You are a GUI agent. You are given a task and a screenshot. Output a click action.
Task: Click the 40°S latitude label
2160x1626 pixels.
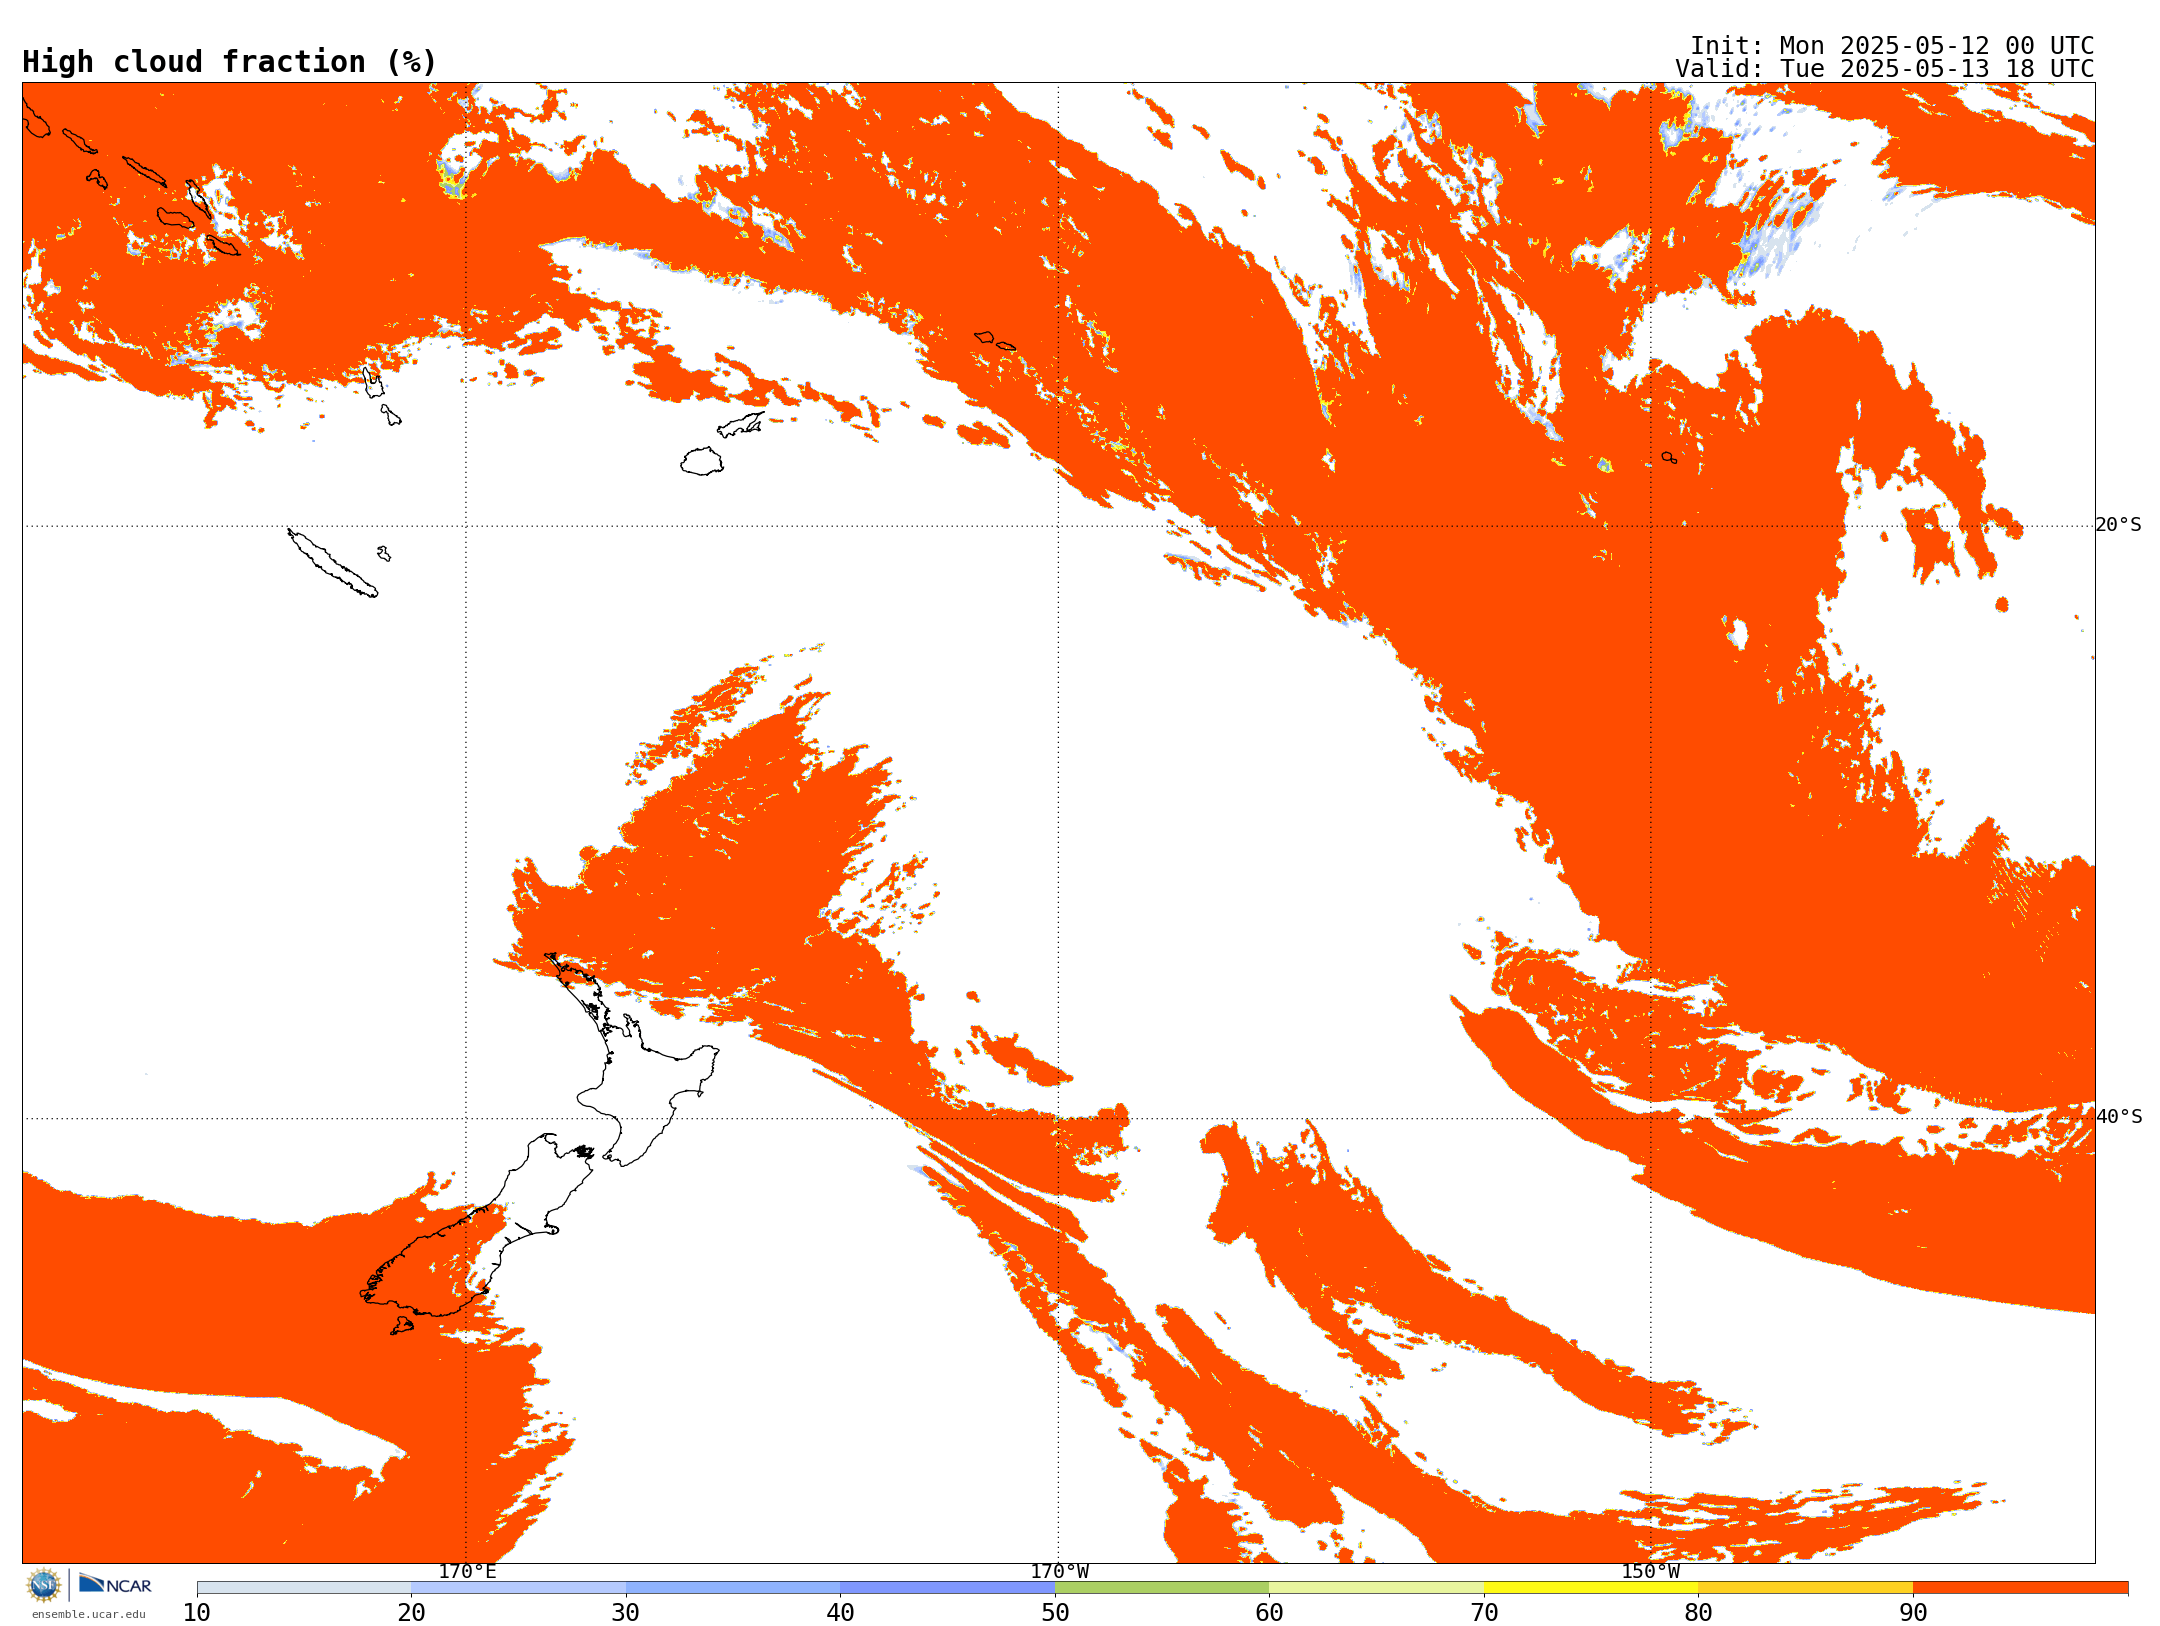pos(2118,1117)
